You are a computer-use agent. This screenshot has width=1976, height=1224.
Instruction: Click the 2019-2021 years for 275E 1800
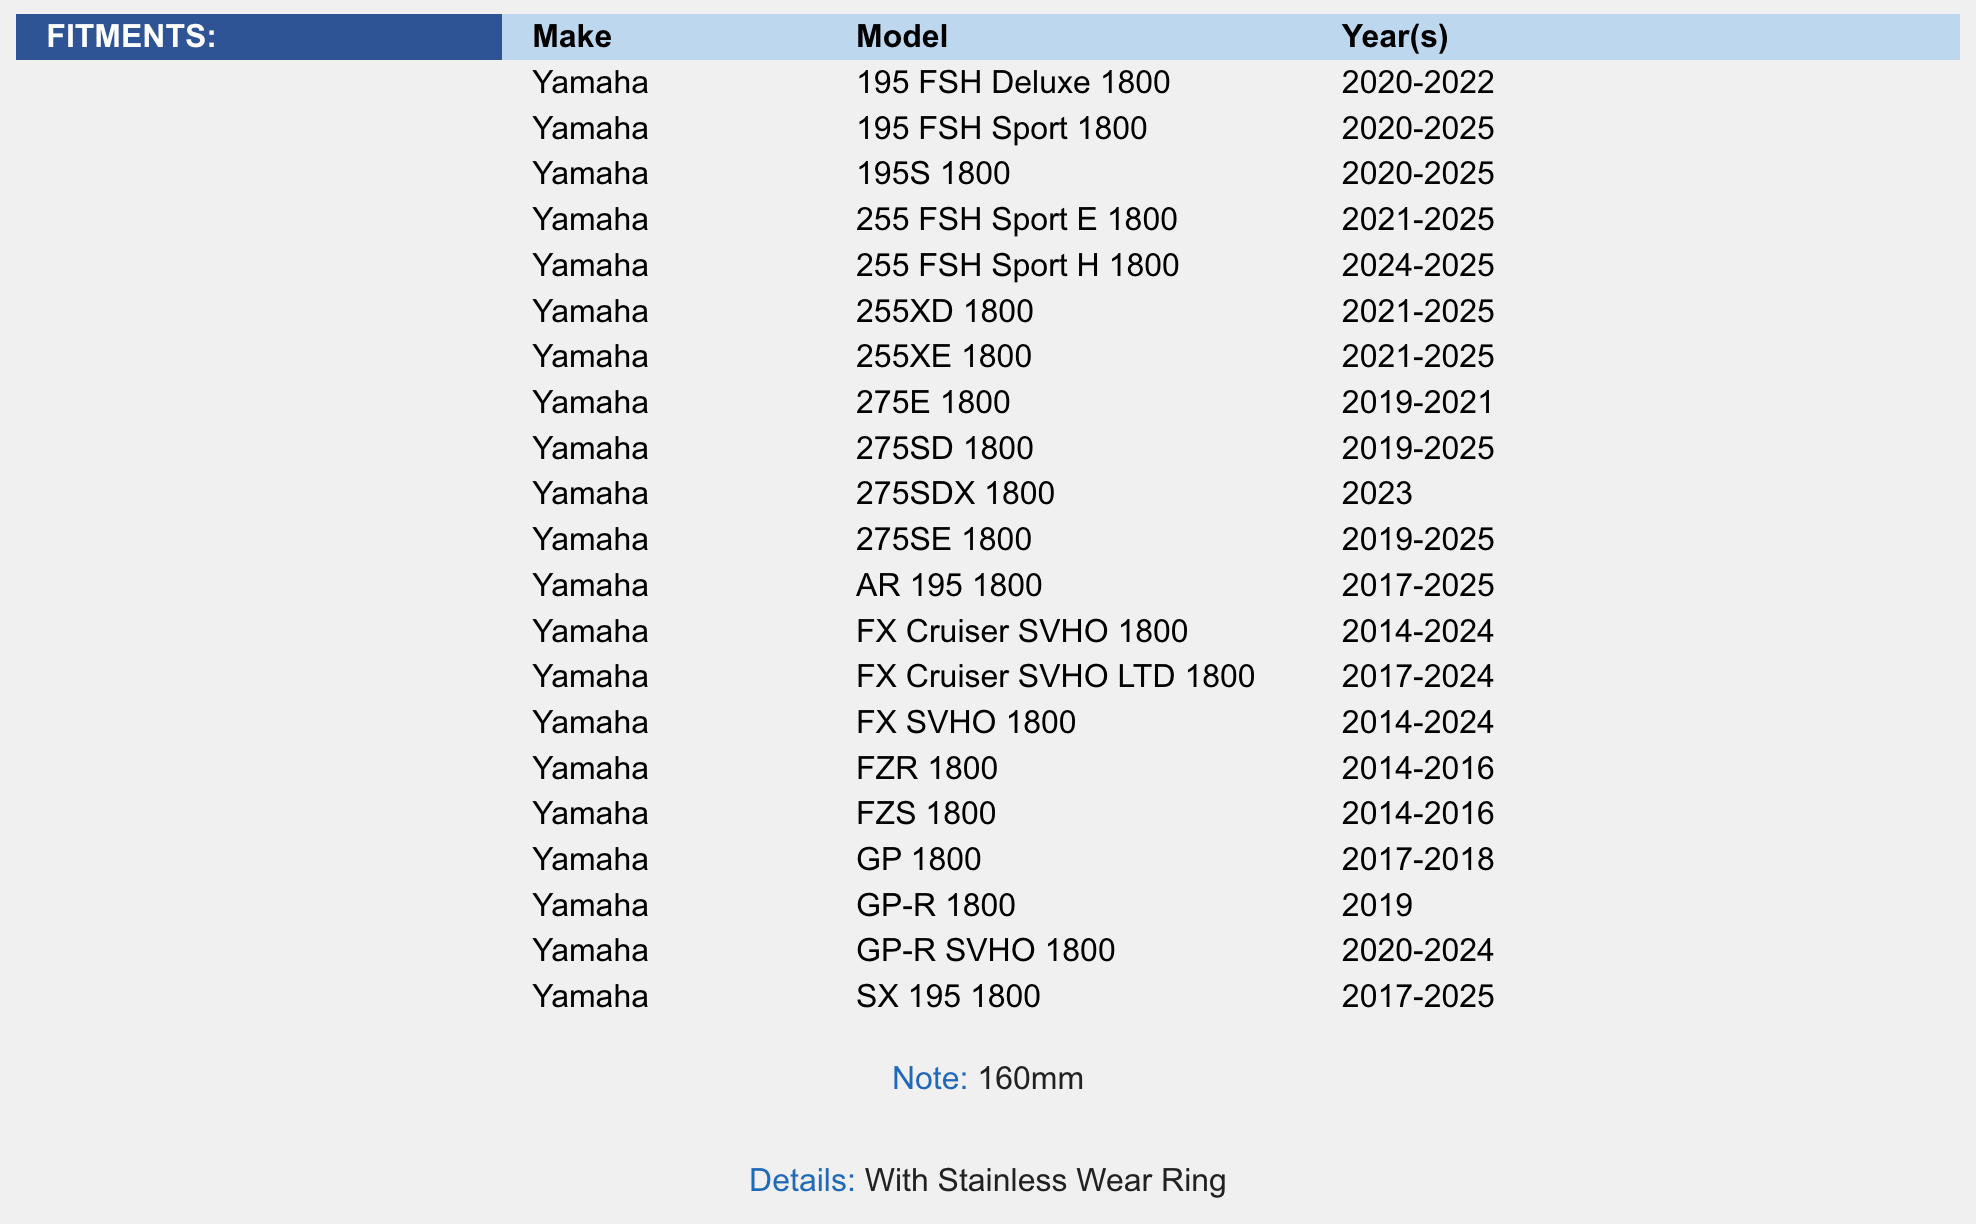click(1417, 402)
